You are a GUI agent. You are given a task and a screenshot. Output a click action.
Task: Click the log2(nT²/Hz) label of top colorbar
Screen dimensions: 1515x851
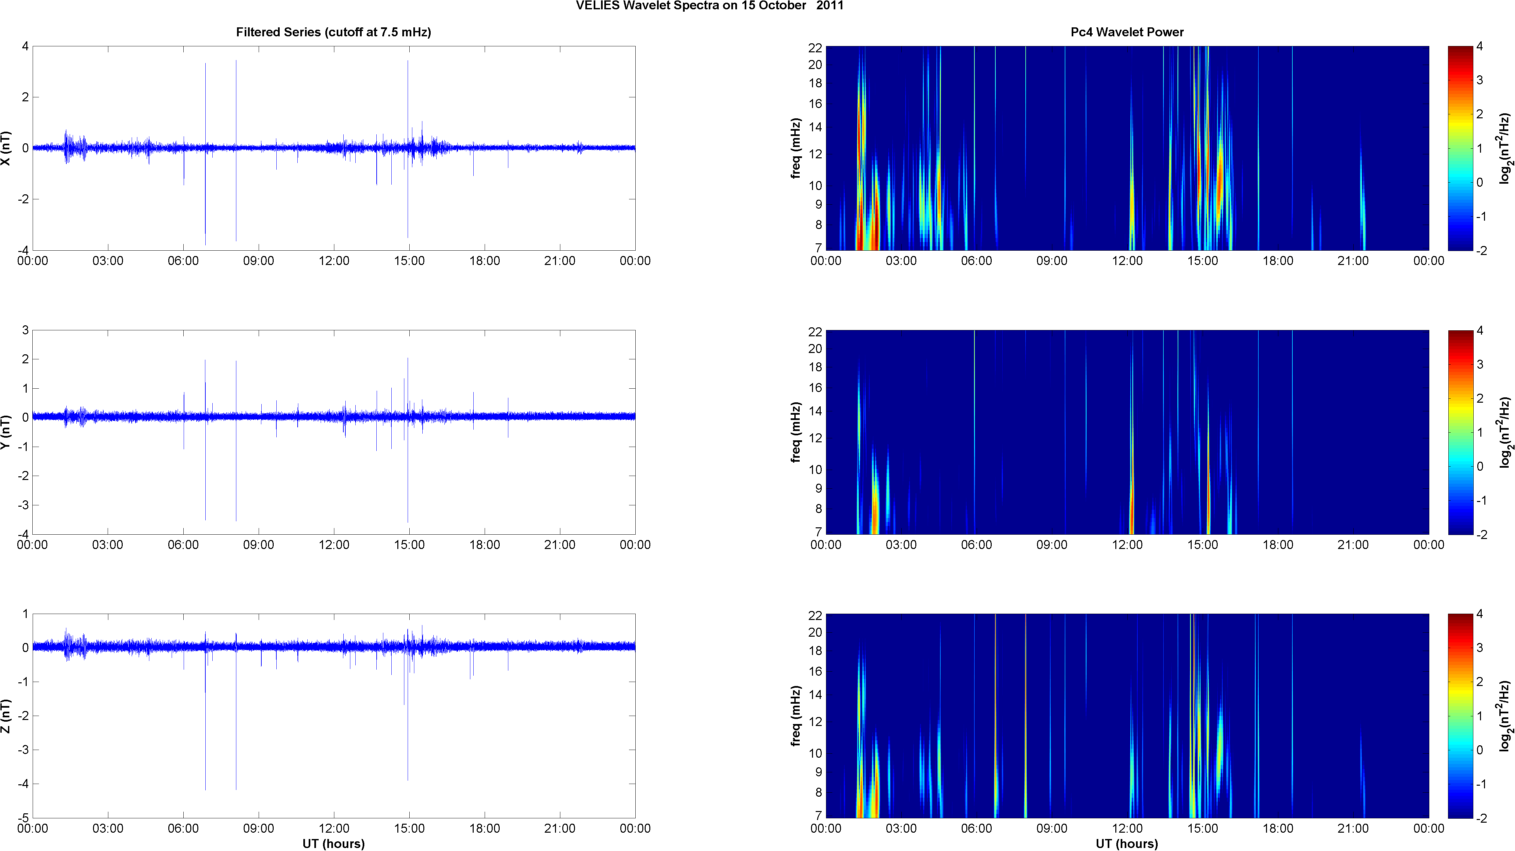(1503, 148)
